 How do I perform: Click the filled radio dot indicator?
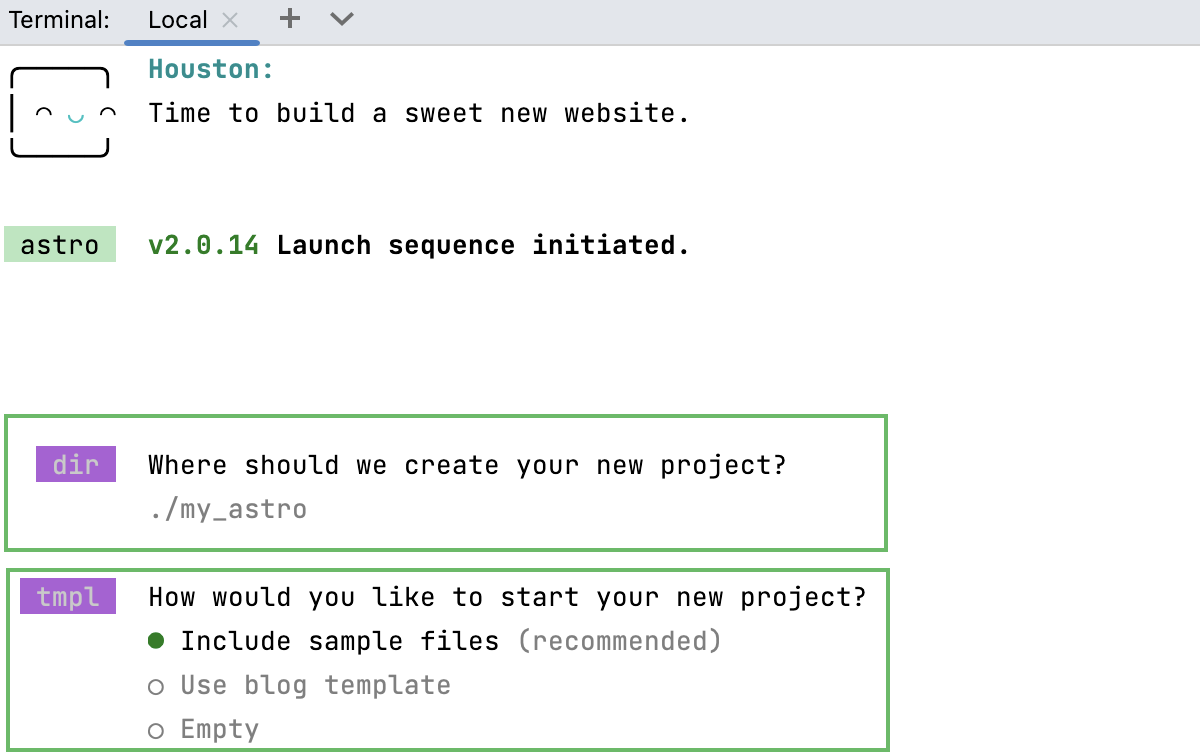[156, 640]
